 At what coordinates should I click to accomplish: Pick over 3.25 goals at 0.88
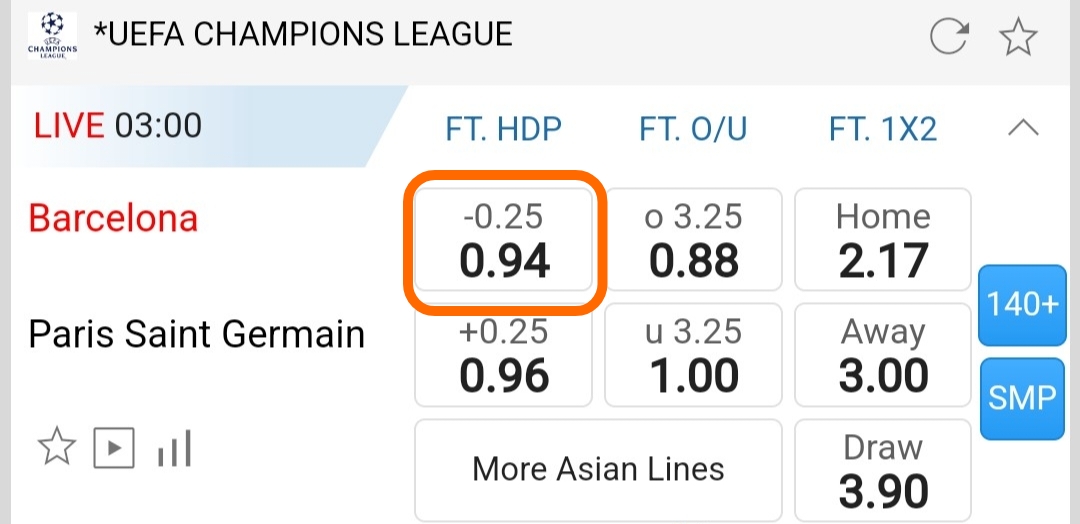(693, 240)
